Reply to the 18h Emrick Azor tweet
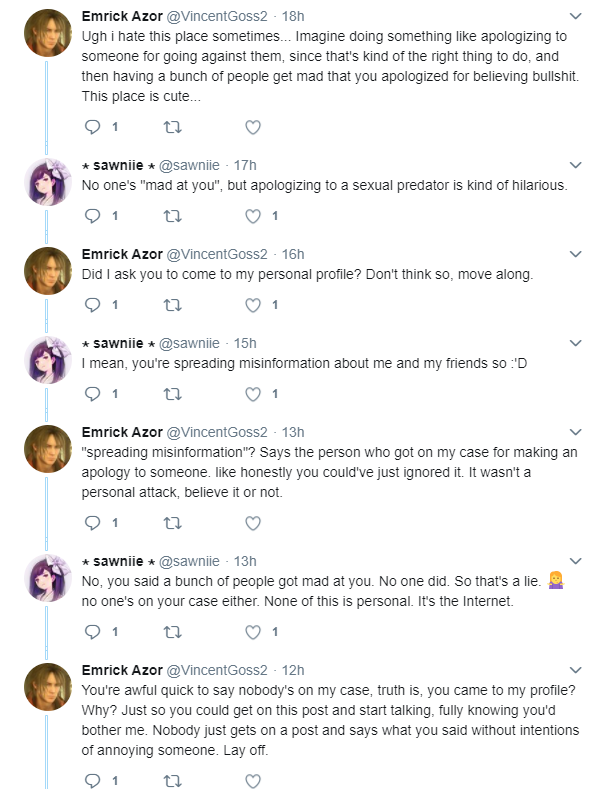602x789 pixels. [x=93, y=127]
